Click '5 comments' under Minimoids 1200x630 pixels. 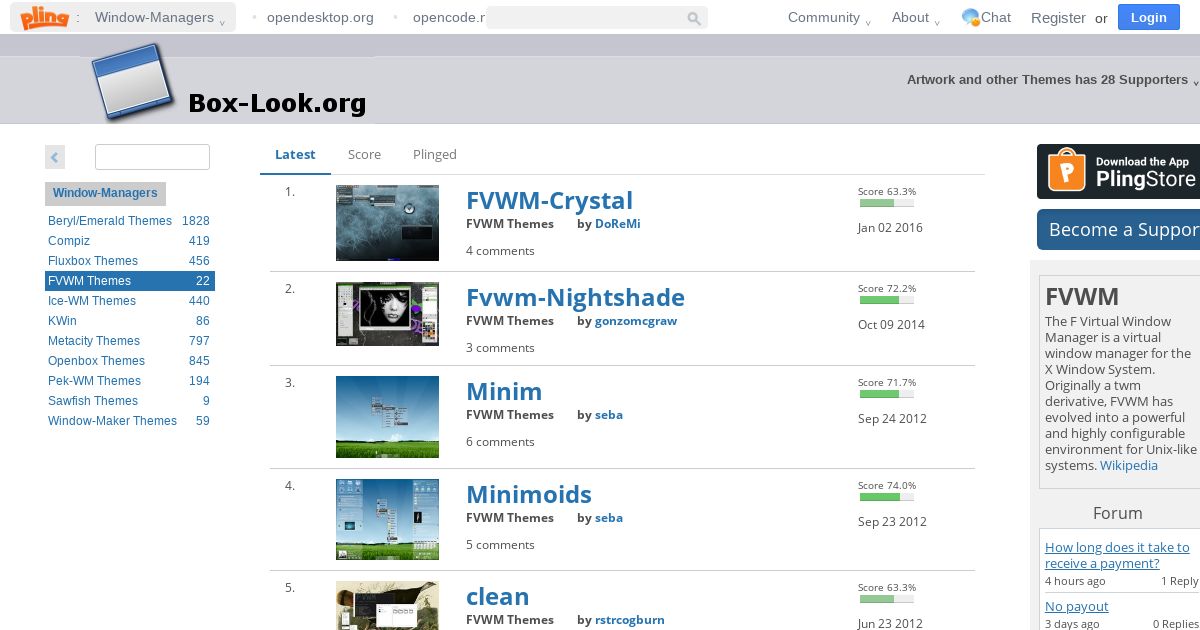tap(500, 545)
